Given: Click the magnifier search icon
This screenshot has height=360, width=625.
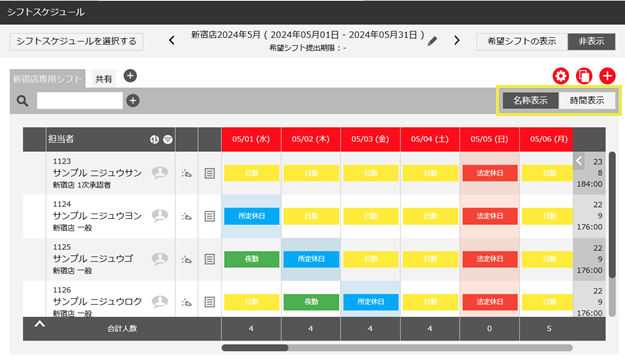Looking at the screenshot, I should 23,100.
